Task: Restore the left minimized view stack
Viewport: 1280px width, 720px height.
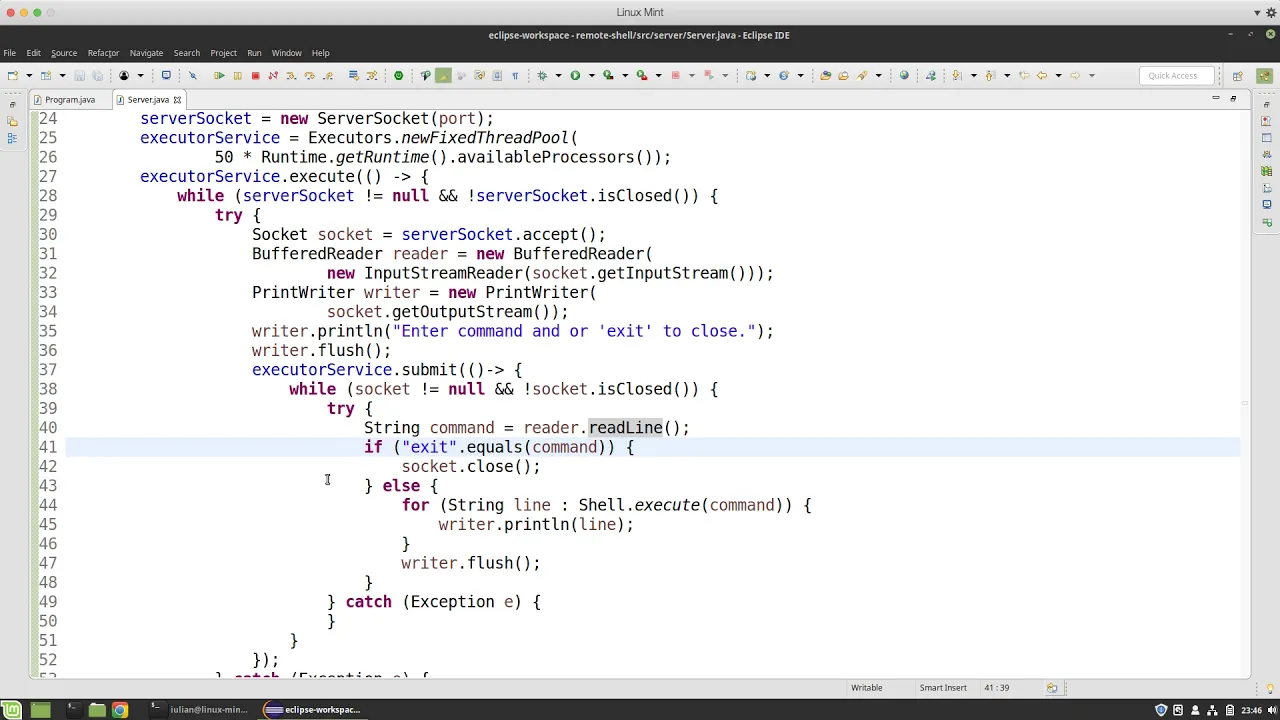Action: tap(12, 104)
